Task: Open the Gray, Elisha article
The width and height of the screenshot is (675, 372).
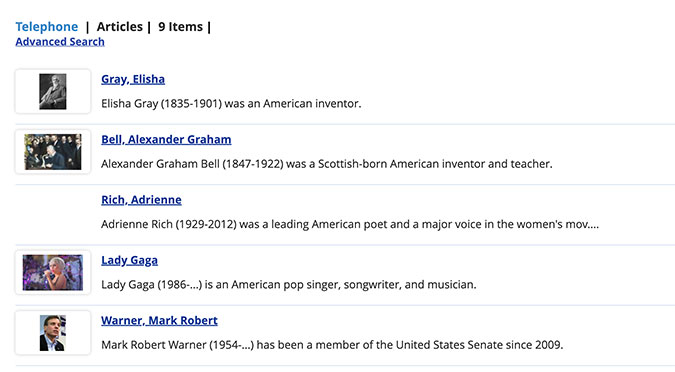Action: point(133,79)
